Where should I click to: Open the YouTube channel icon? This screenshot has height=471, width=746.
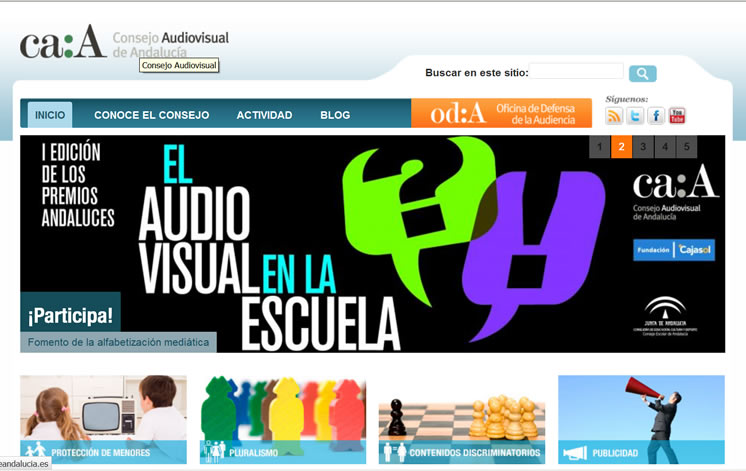click(677, 116)
